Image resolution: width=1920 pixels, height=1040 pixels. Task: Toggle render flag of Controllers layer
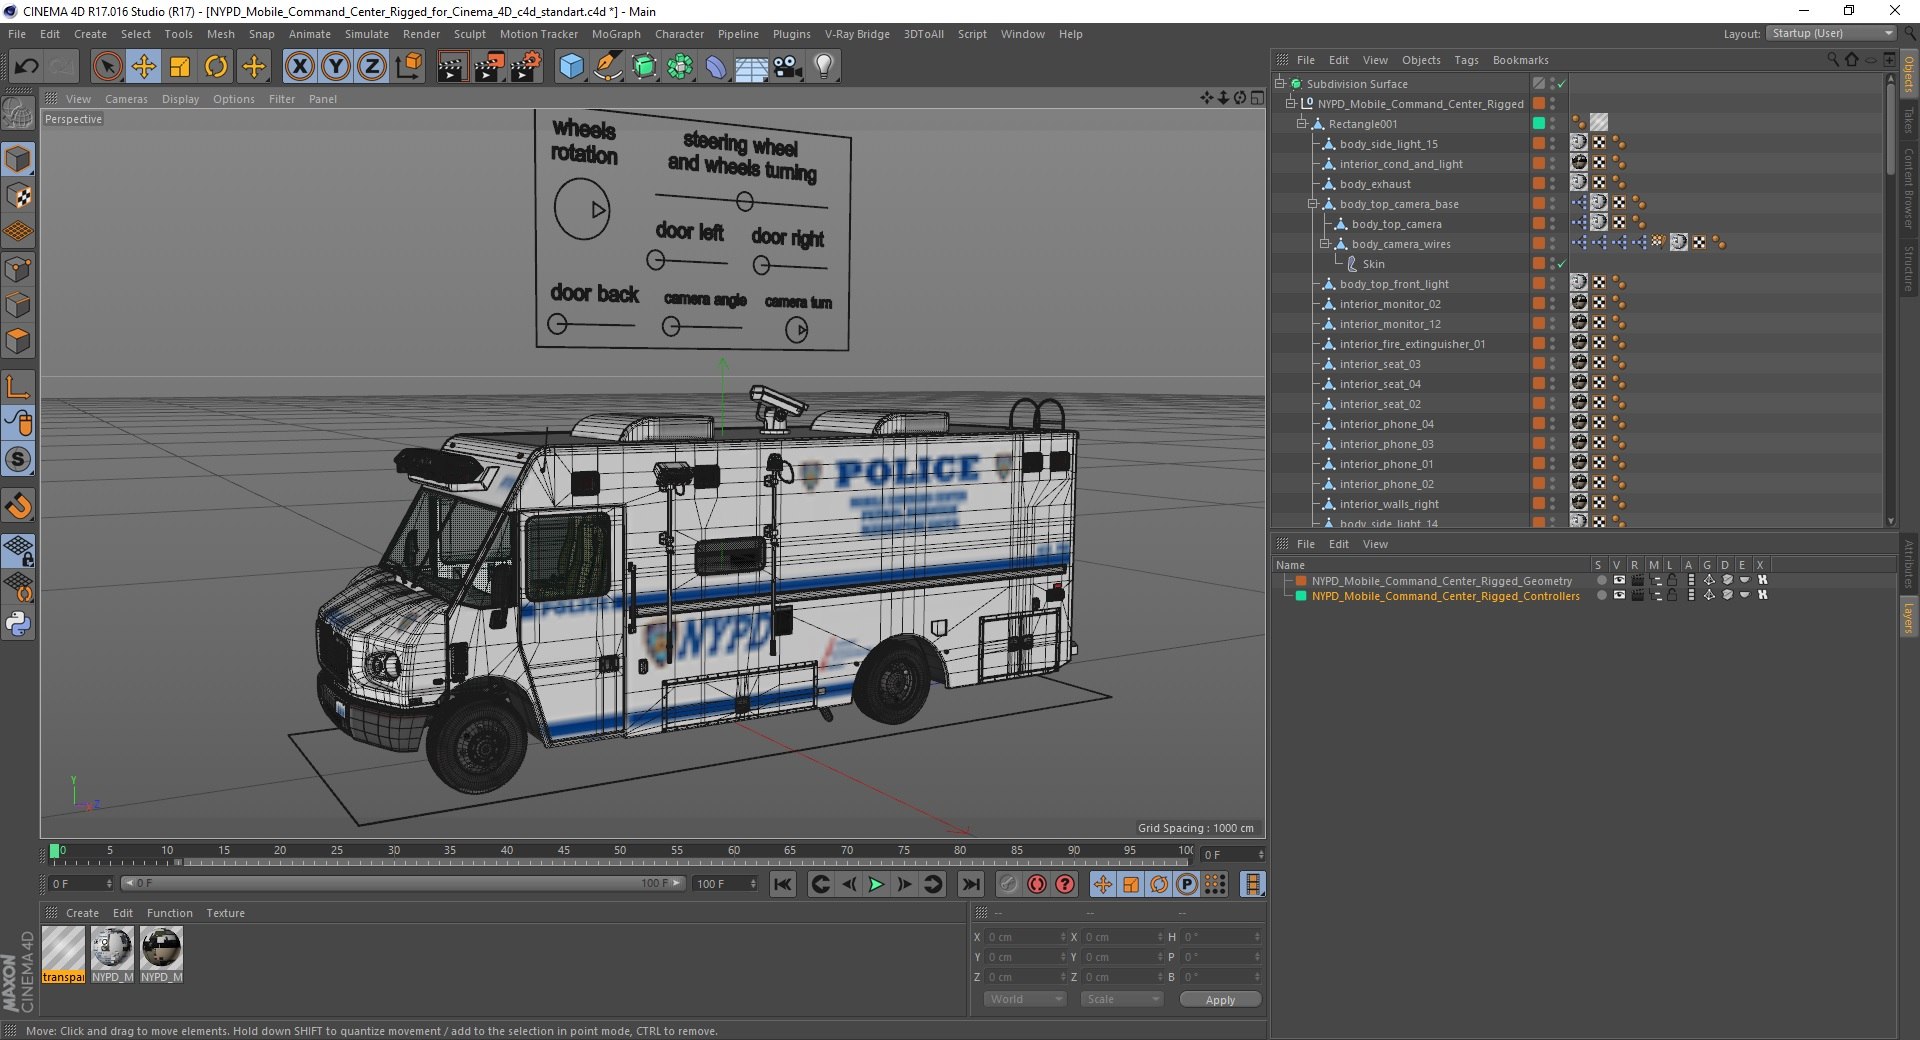(x=1637, y=595)
